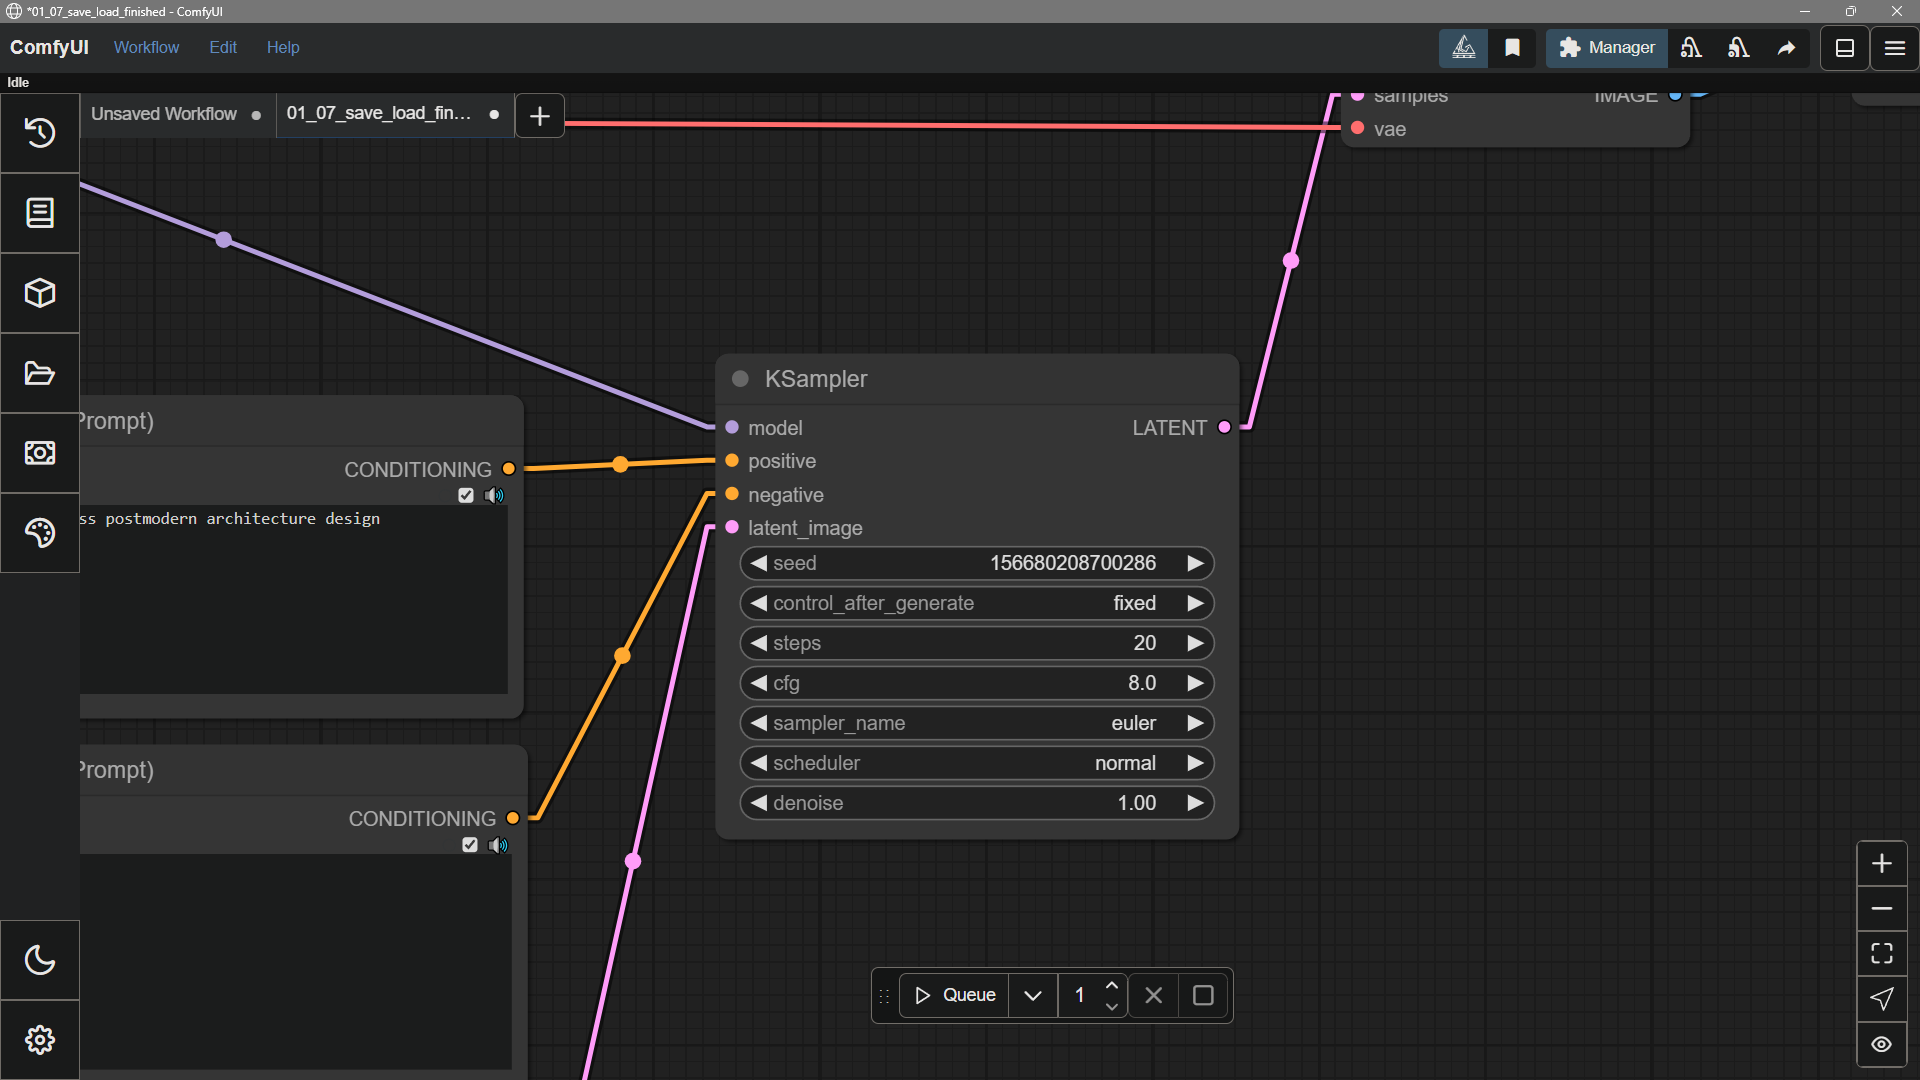The image size is (1920, 1080).
Task: Open the node library sidebar panel
Action: click(40, 212)
